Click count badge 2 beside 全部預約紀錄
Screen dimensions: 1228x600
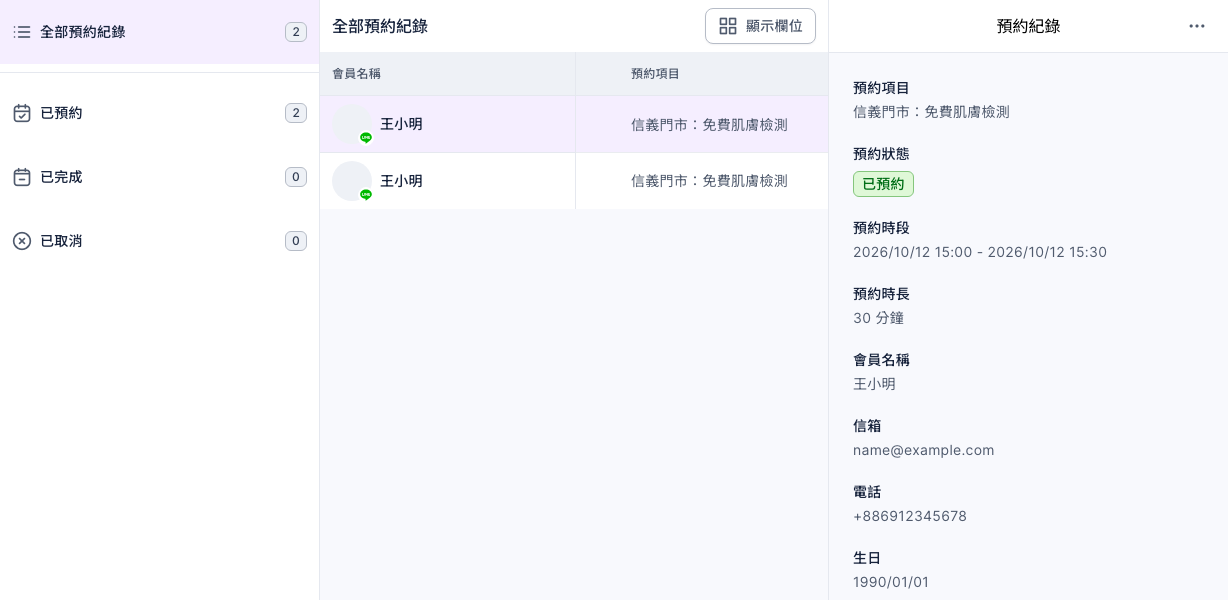click(296, 32)
